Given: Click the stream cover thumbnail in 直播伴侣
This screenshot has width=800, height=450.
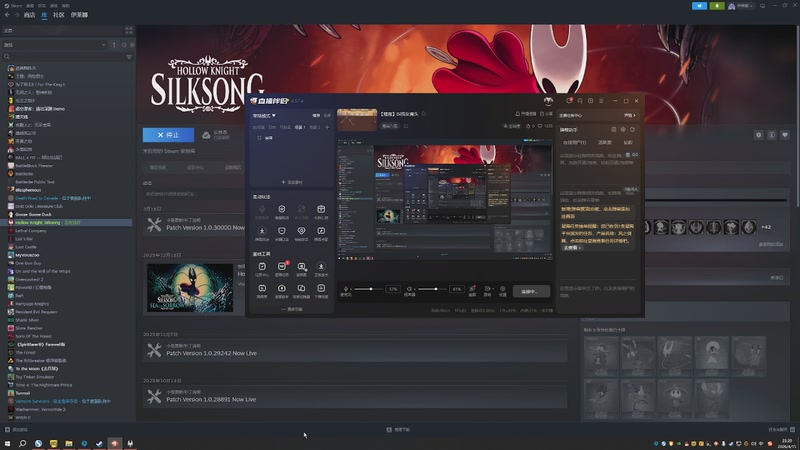Looking at the screenshot, I should point(357,120).
